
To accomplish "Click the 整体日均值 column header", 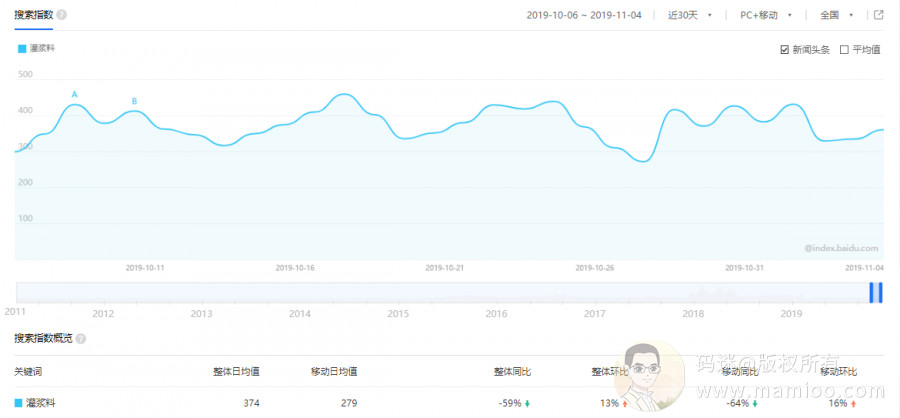I will click(x=236, y=372).
